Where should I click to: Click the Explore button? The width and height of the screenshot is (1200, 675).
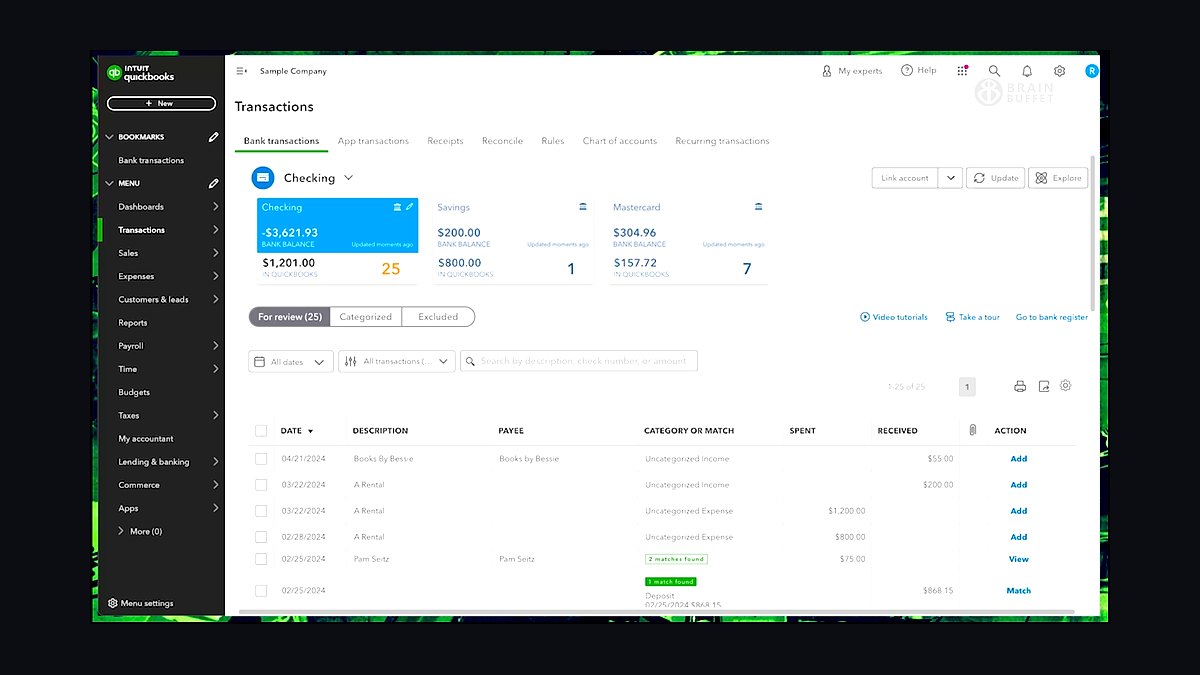coord(1058,178)
